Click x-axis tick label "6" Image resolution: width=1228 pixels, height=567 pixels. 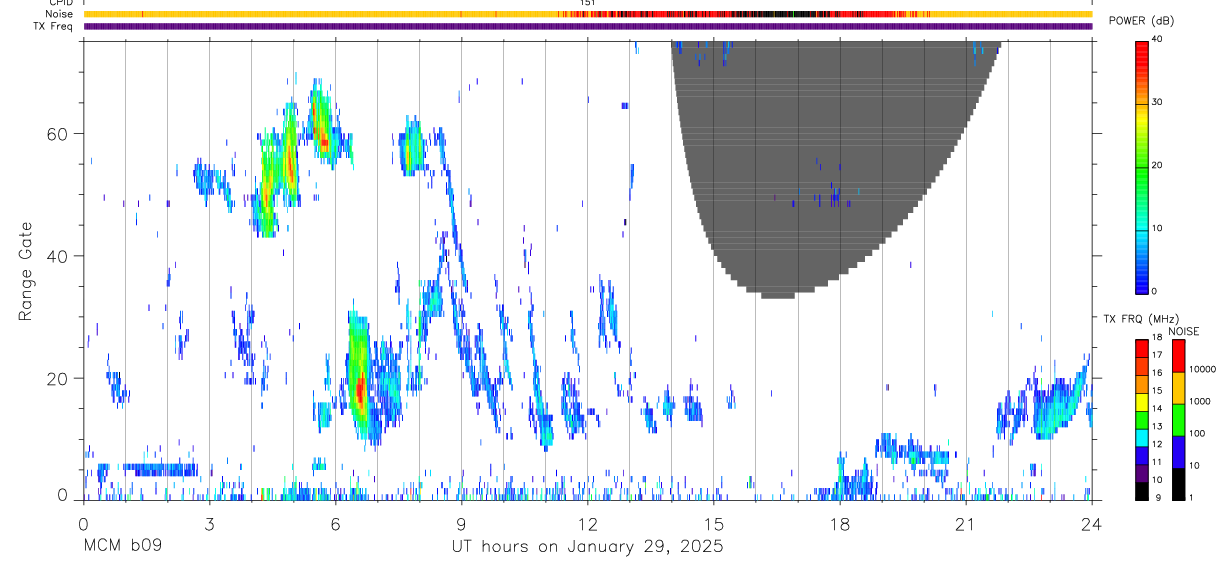coord(335,523)
